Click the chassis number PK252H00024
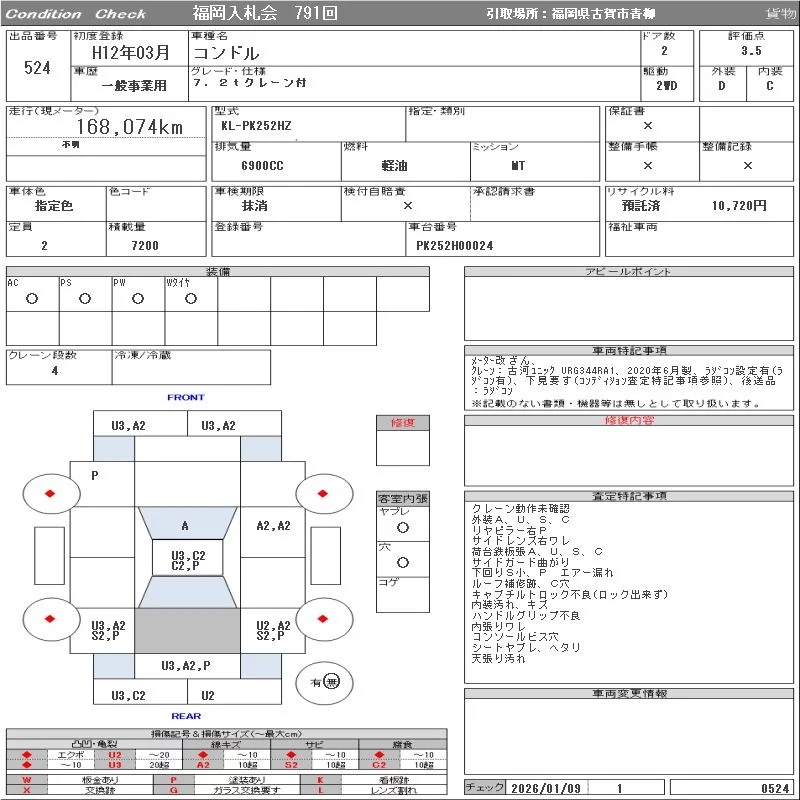This screenshot has width=800, height=800. point(454,245)
